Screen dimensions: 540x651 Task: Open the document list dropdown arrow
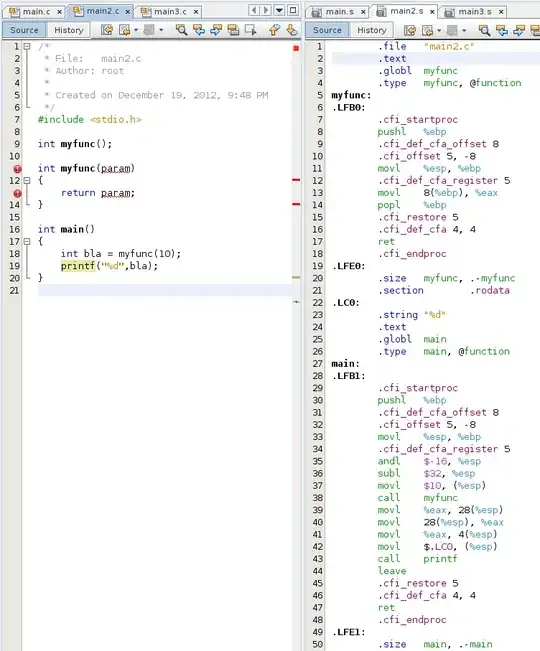click(279, 10)
